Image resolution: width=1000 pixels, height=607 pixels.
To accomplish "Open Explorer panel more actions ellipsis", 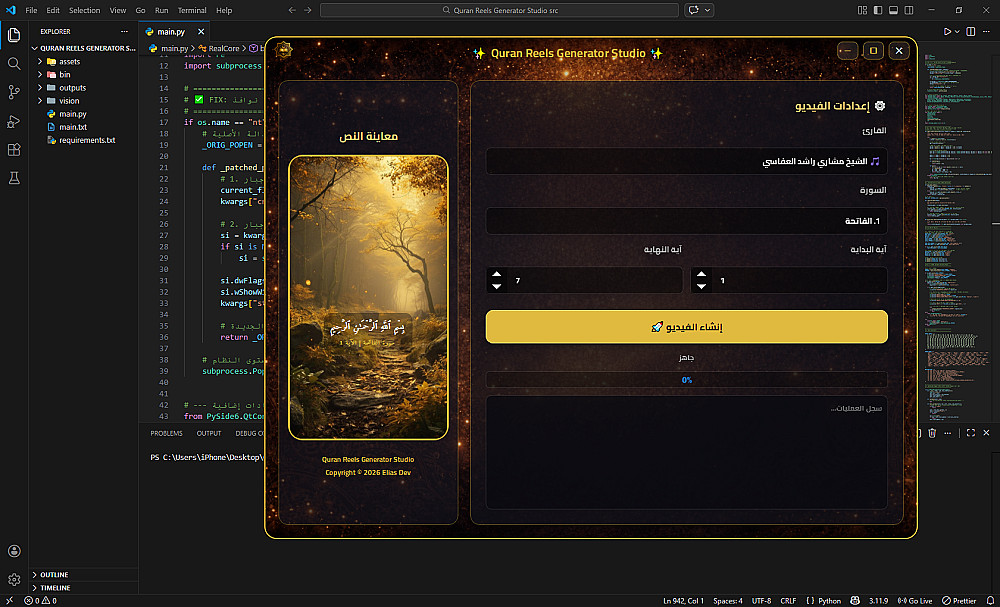I will coord(124,31).
